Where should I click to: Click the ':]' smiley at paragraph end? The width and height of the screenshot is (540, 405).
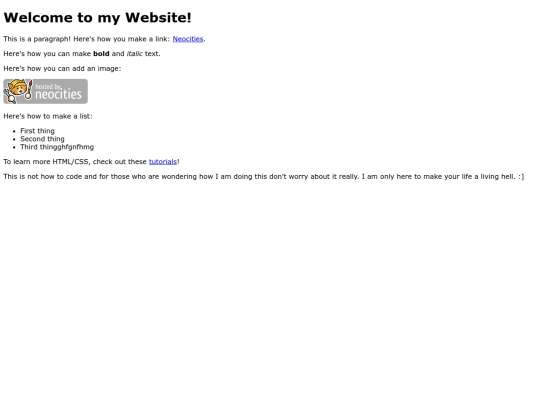[x=521, y=177]
